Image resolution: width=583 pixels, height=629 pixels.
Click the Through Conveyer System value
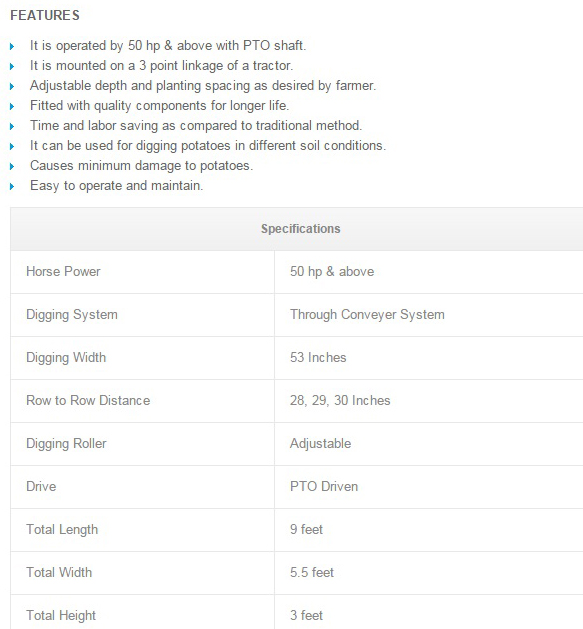[367, 314]
